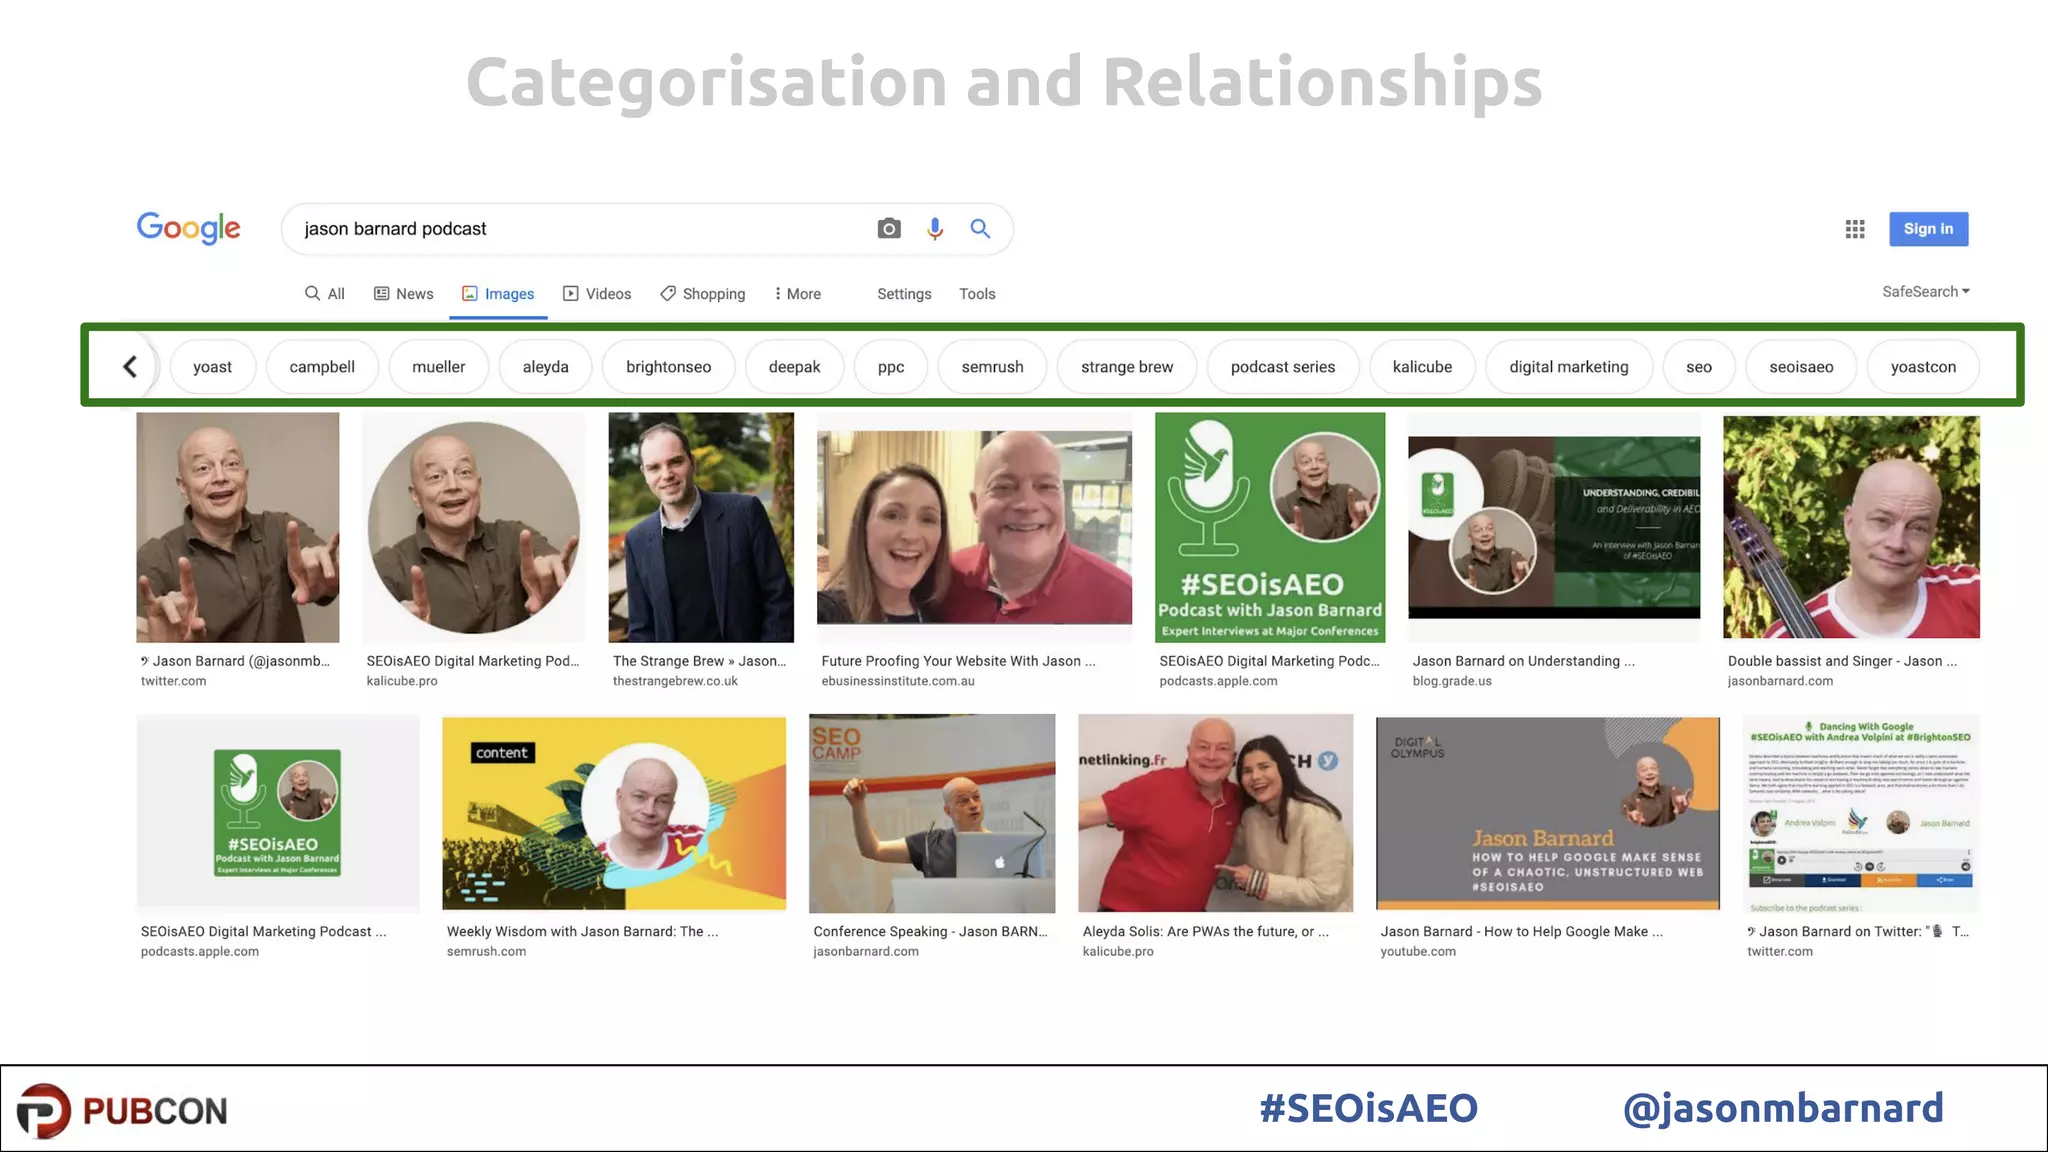The width and height of the screenshot is (2048, 1152).
Task: Open the Settings menu
Action: click(904, 294)
